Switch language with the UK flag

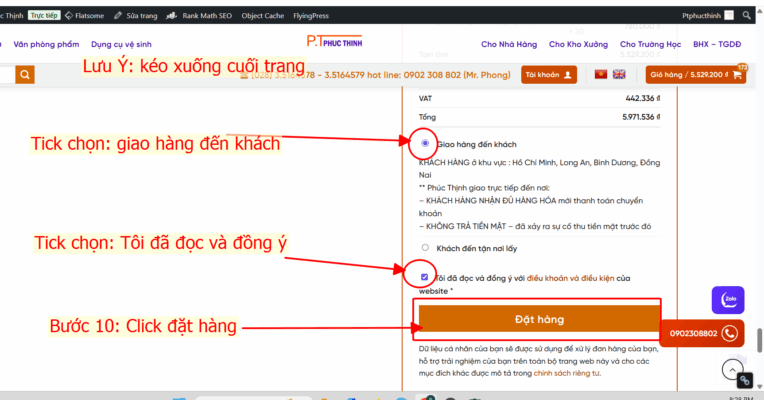coord(619,74)
